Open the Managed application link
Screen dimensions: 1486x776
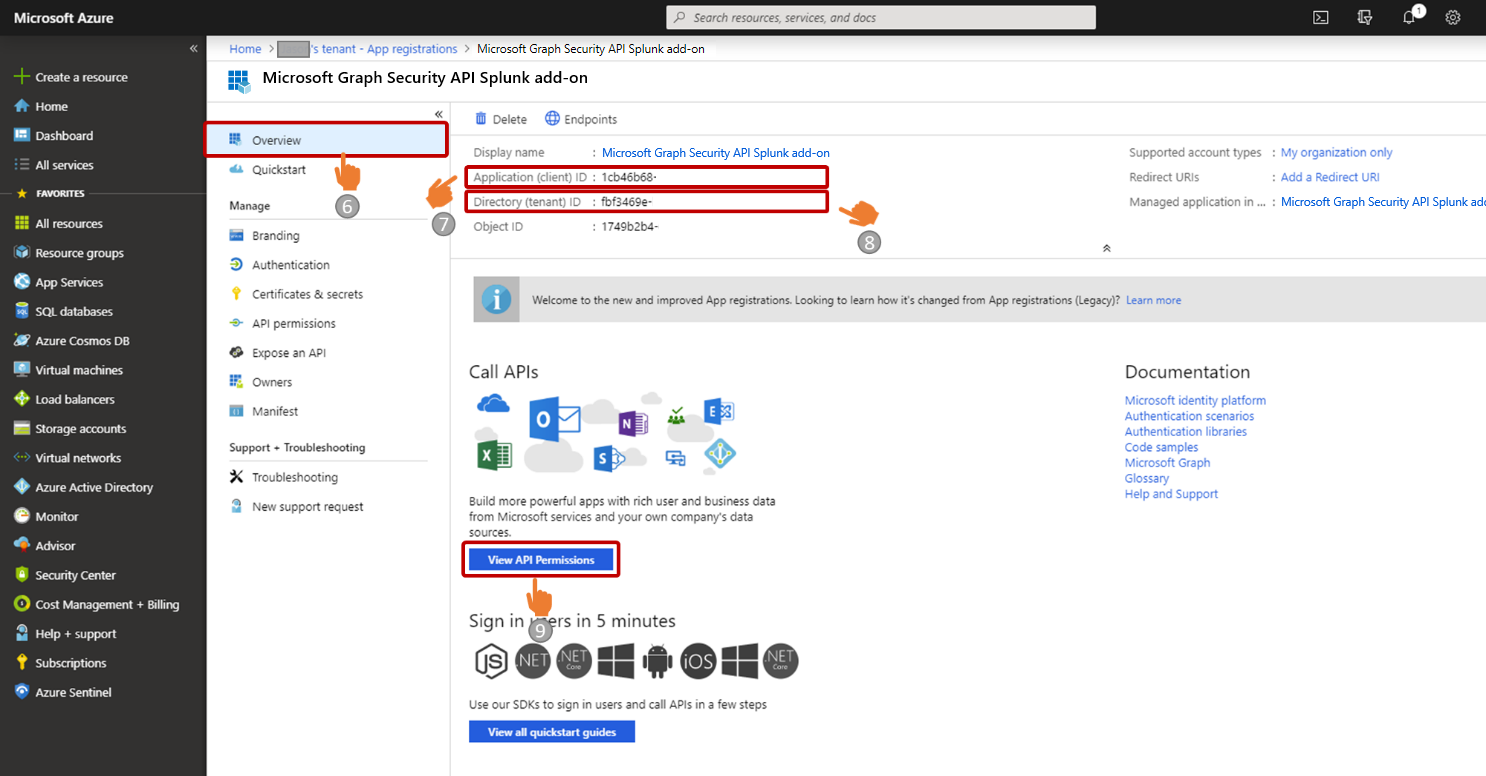pos(1383,202)
